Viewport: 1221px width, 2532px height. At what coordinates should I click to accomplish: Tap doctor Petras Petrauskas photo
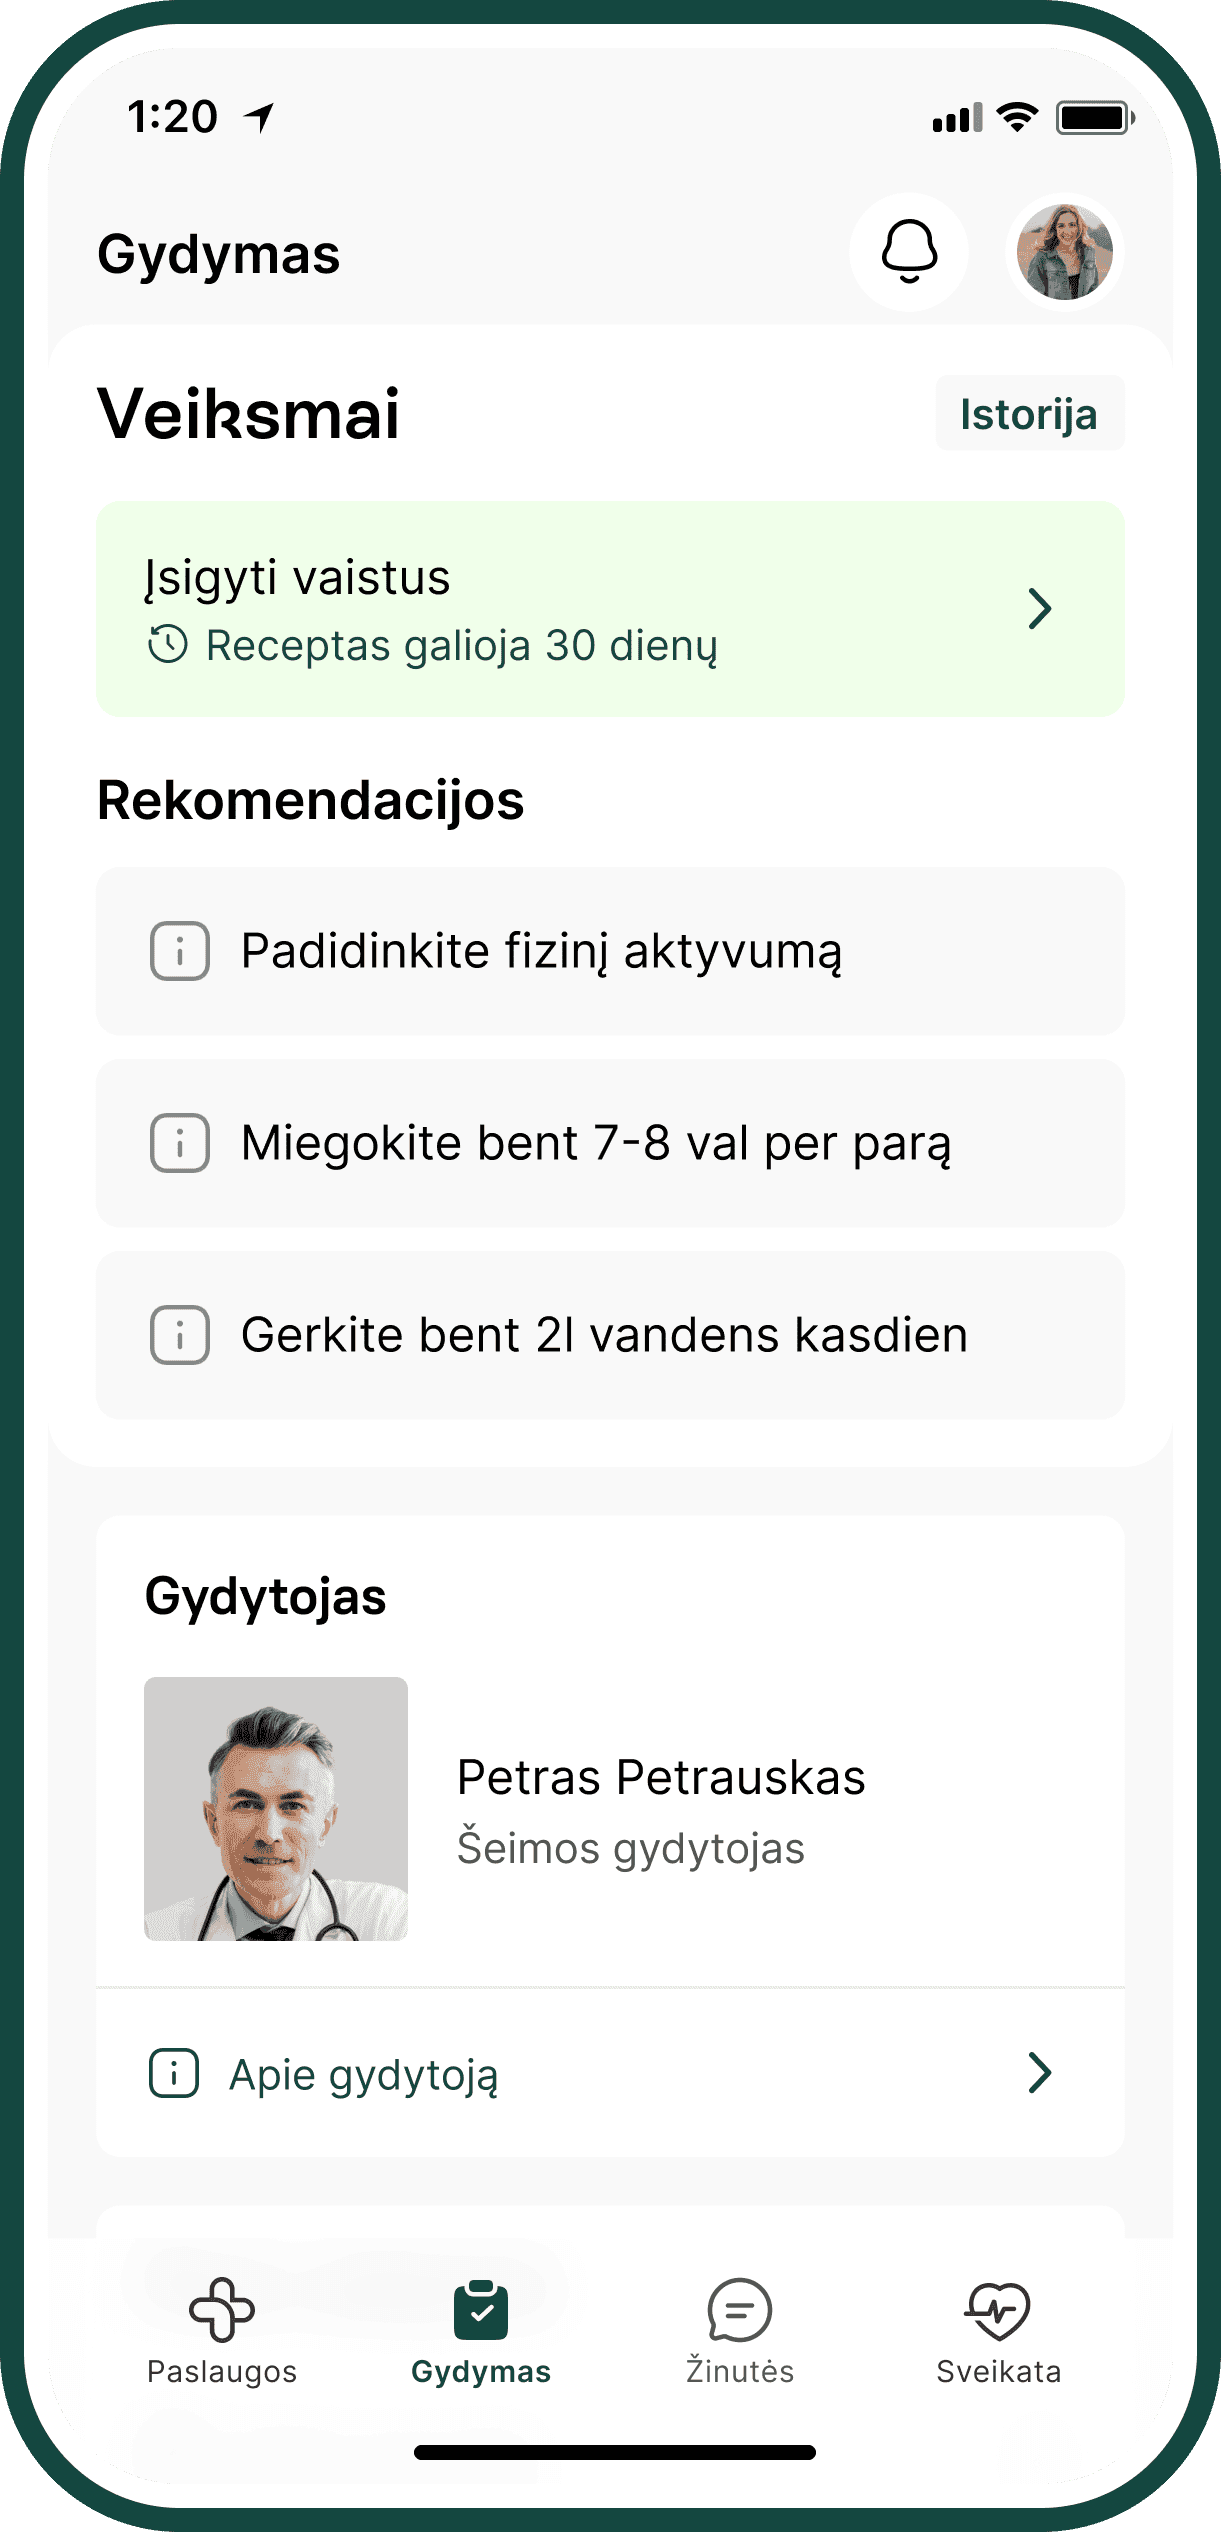tap(276, 1809)
